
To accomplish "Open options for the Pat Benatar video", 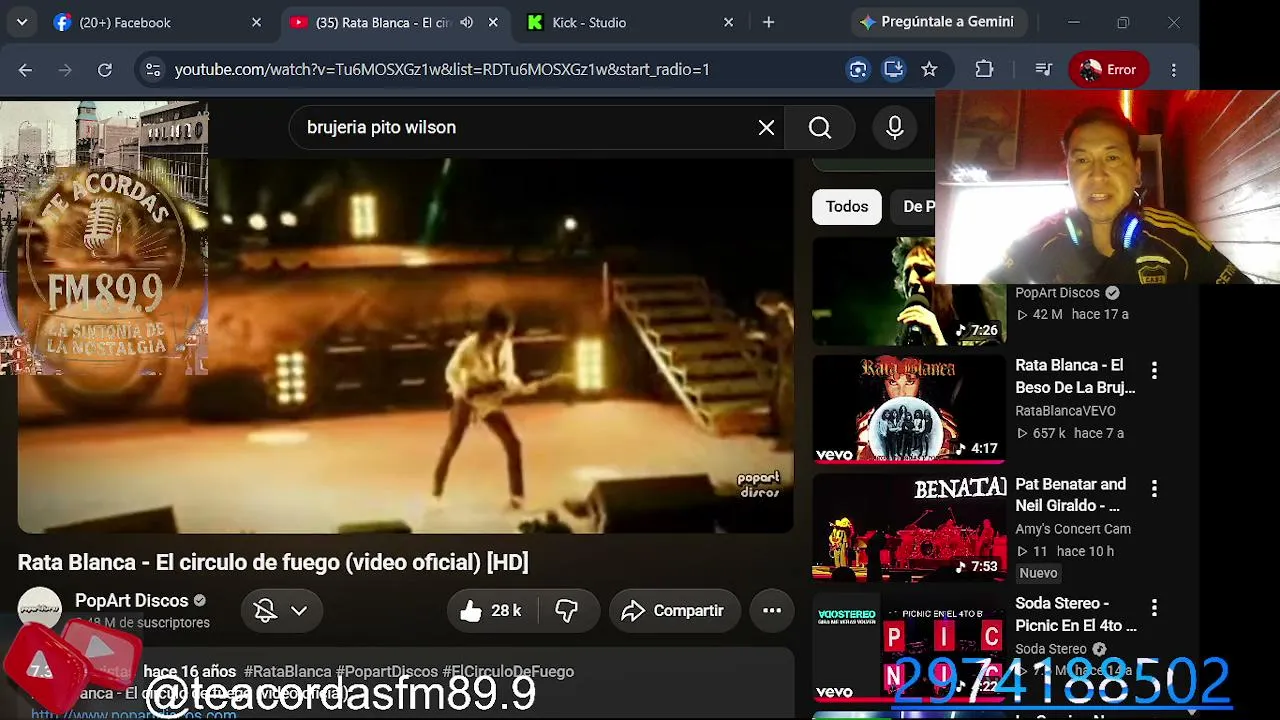I will pos(1154,488).
